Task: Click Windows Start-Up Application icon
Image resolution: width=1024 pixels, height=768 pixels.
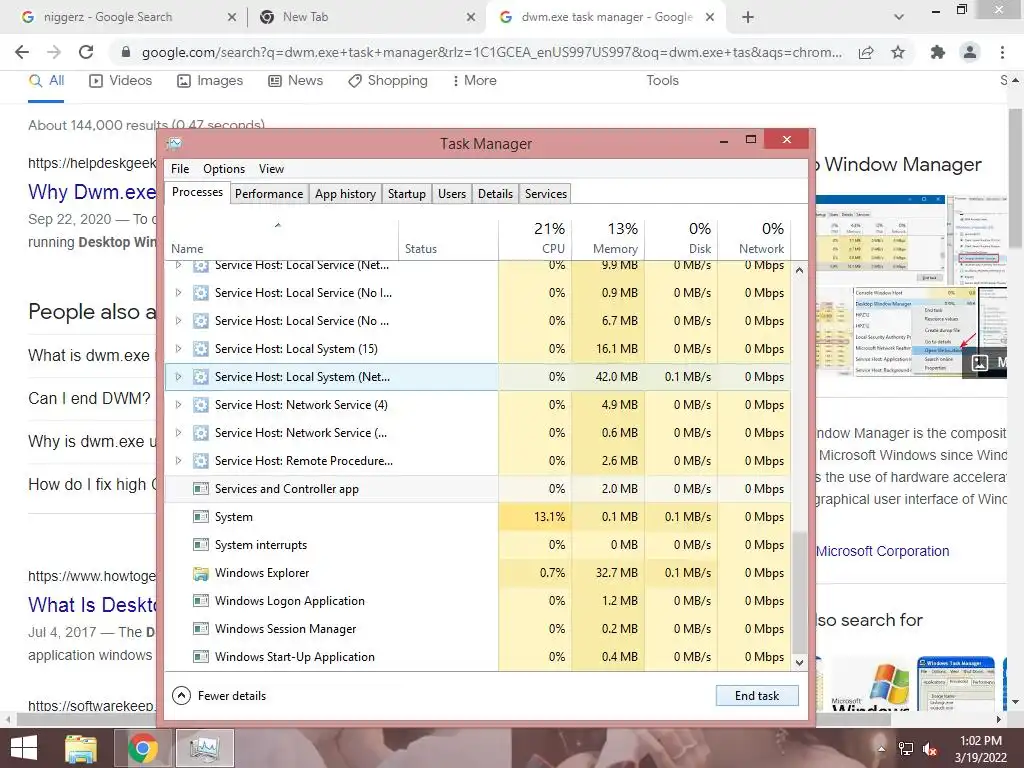Action: point(200,657)
